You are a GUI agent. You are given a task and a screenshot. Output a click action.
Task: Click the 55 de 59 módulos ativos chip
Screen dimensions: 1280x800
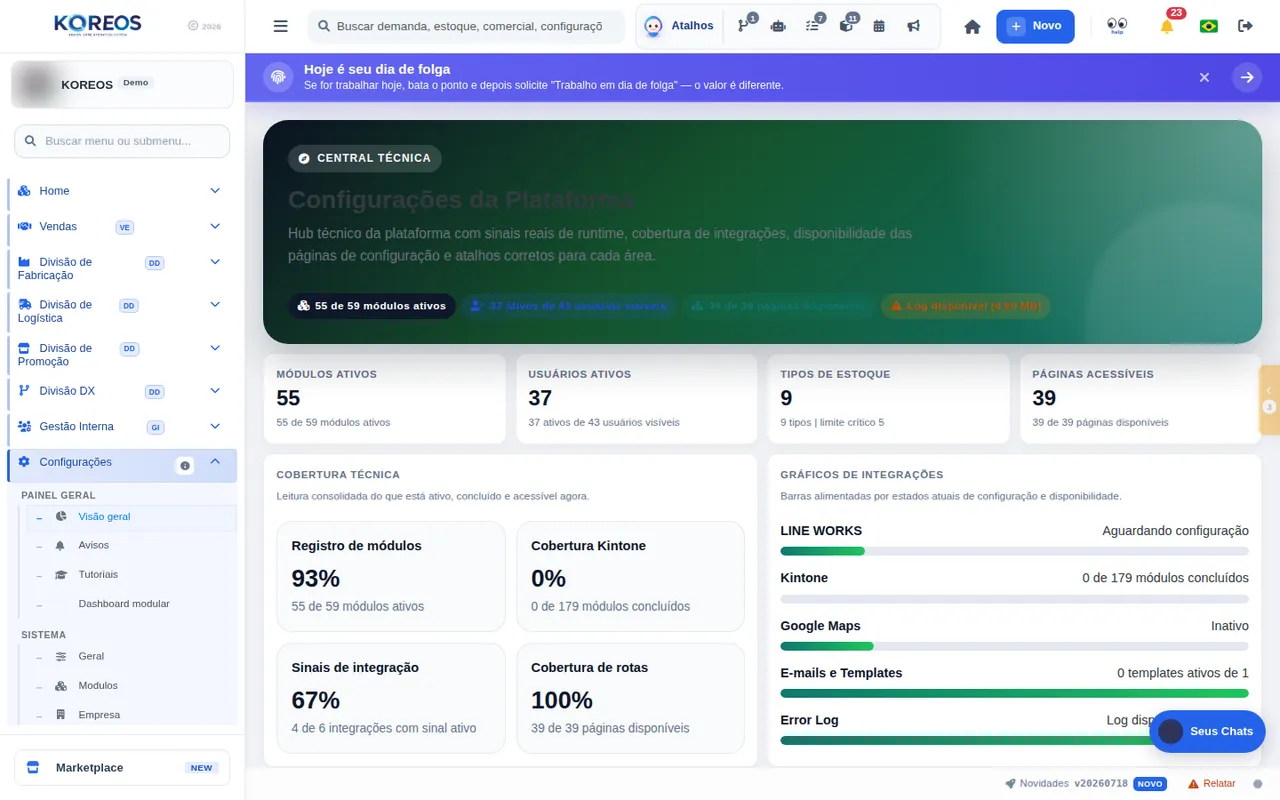pos(372,306)
